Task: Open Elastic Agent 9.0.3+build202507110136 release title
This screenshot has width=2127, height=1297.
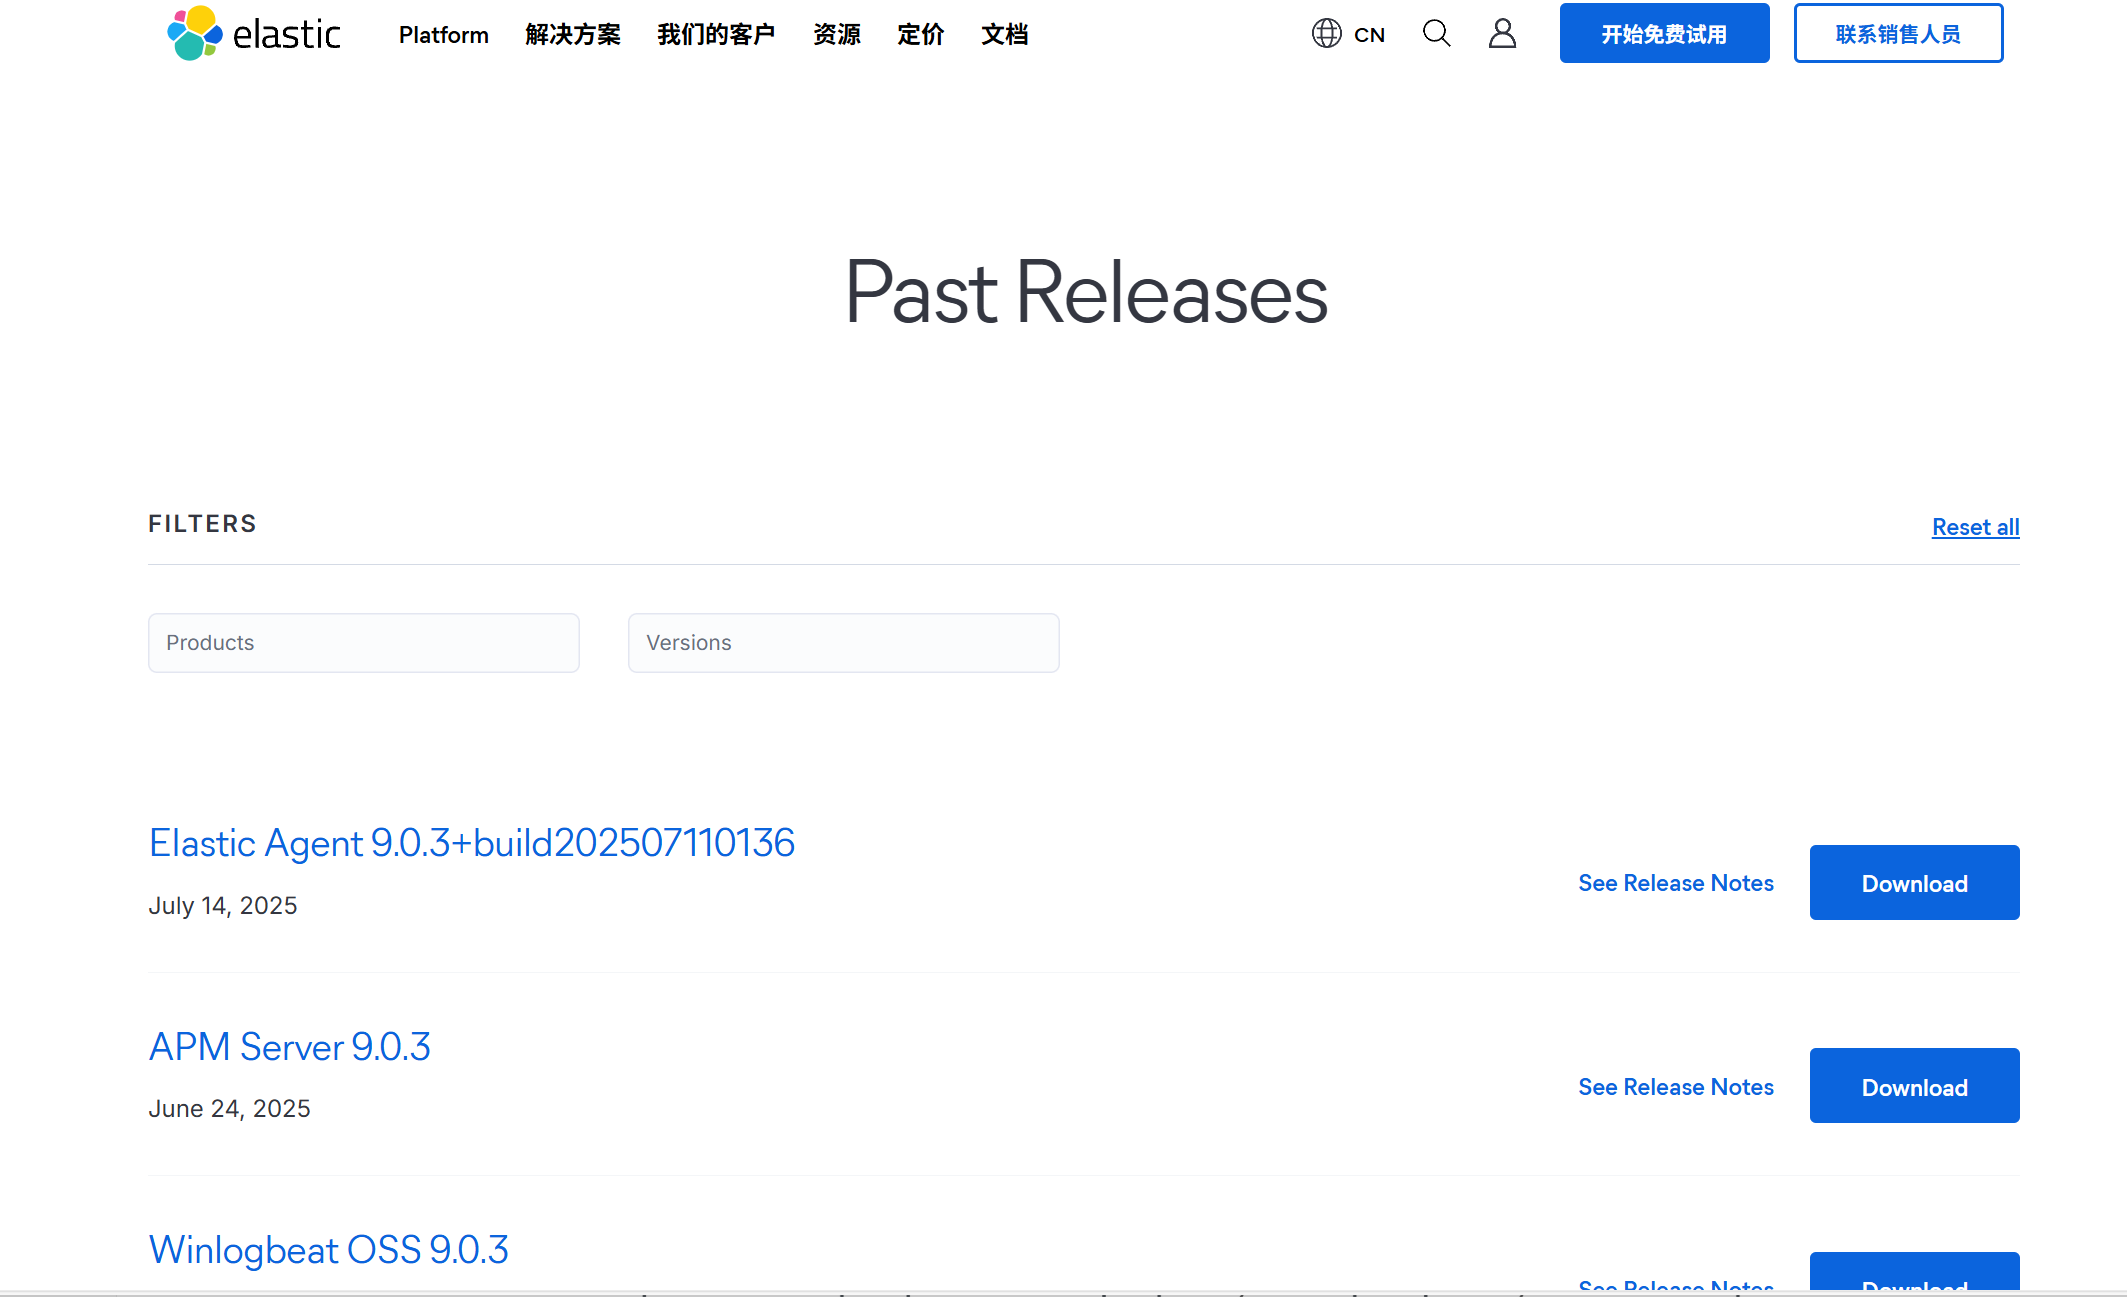Action: tap(472, 843)
